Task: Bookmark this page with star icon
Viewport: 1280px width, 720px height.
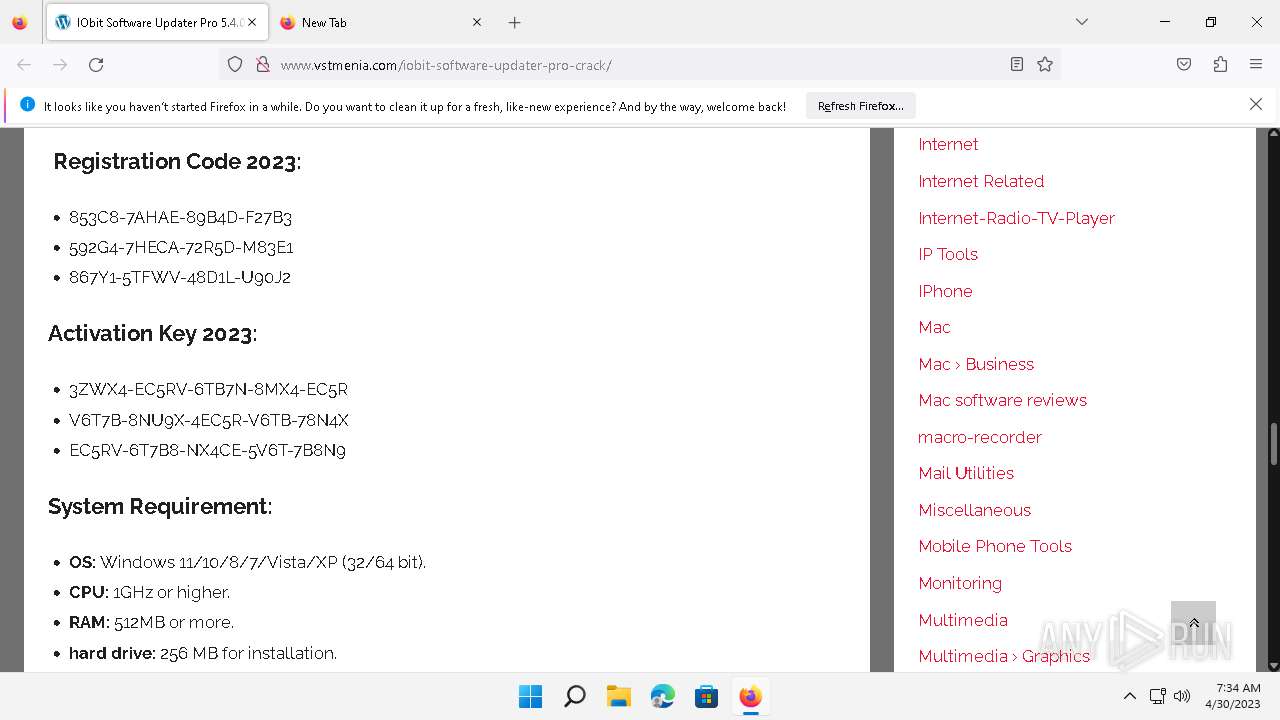Action: coord(1045,64)
